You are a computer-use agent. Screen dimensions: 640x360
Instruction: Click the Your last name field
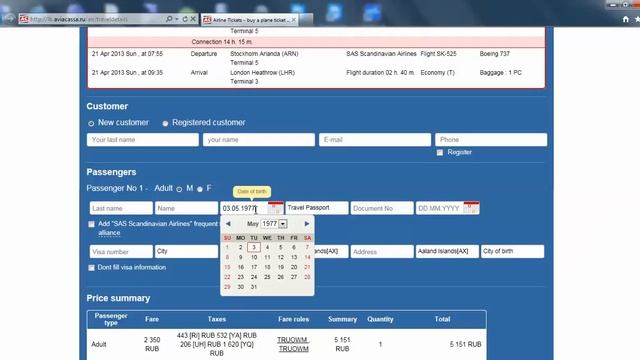[143, 140]
